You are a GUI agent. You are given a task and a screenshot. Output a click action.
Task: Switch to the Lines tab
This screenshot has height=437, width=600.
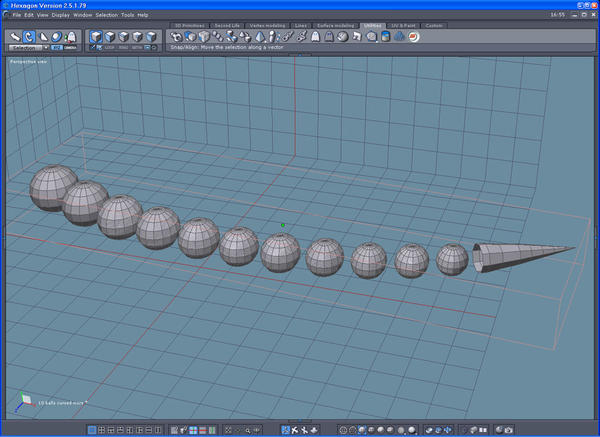click(x=301, y=26)
